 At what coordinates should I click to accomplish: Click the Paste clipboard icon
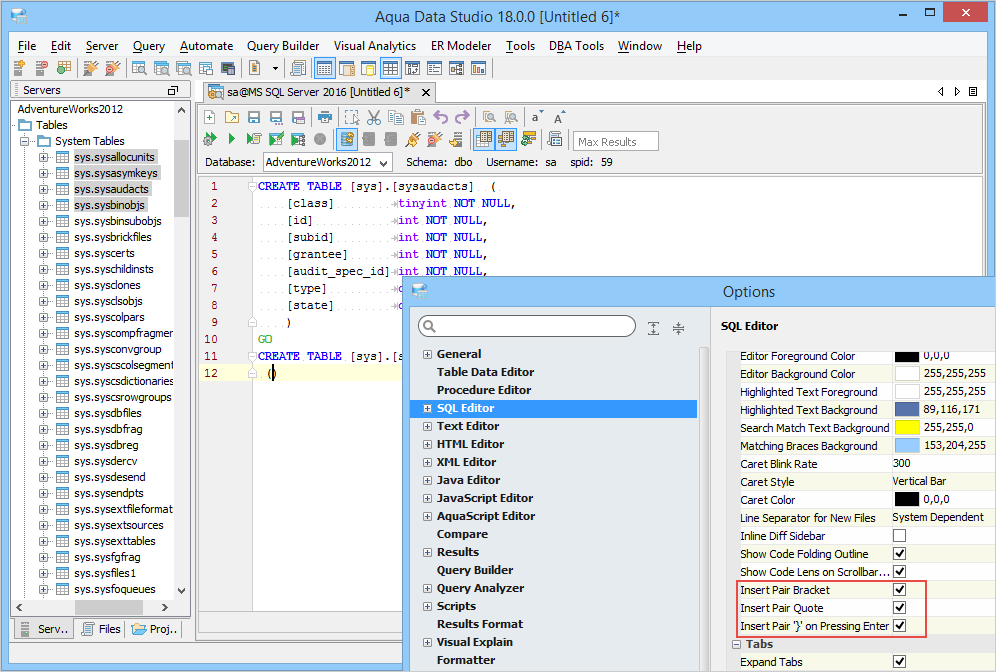pos(418,117)
